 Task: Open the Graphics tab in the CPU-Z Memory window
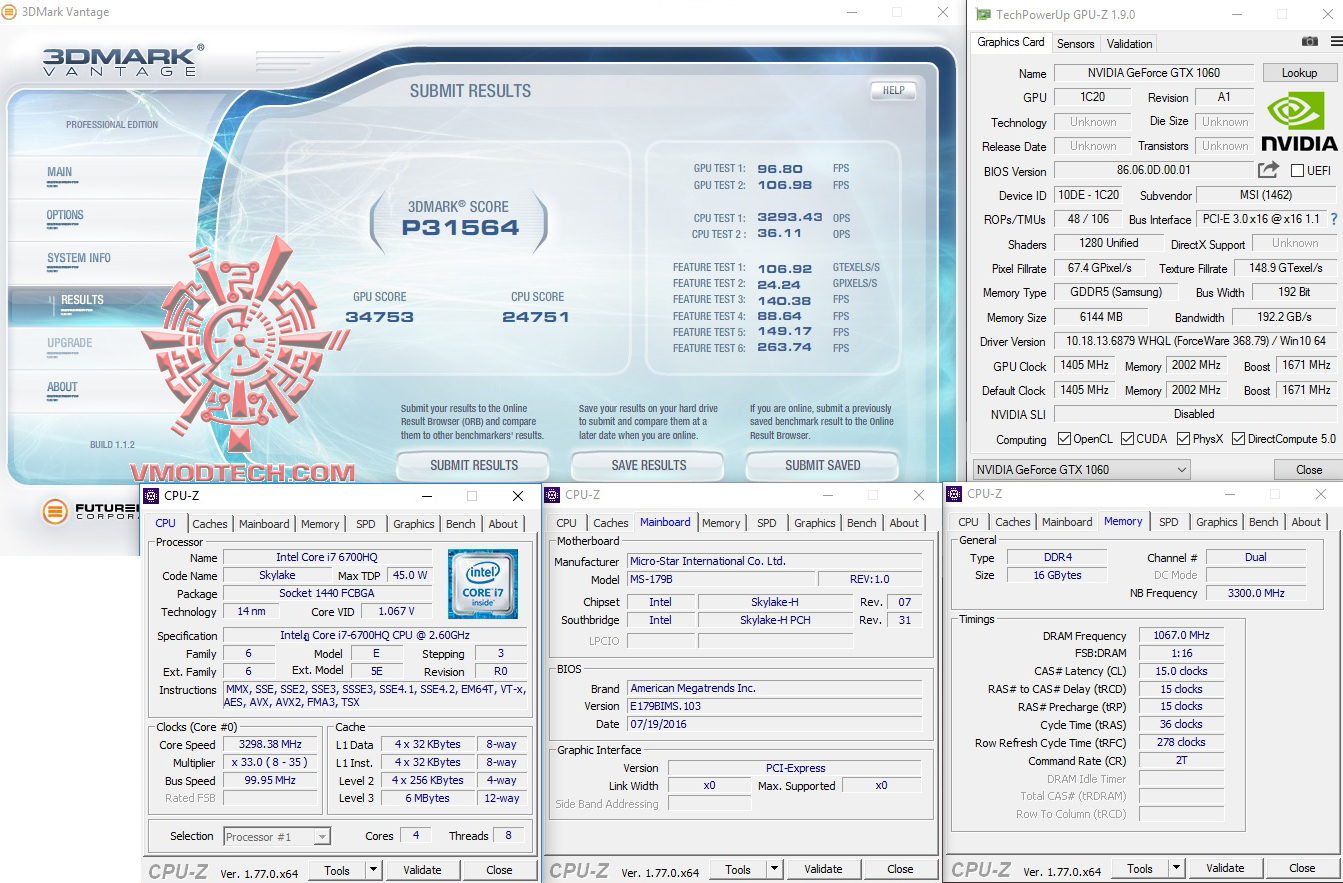pos(1217,522)
